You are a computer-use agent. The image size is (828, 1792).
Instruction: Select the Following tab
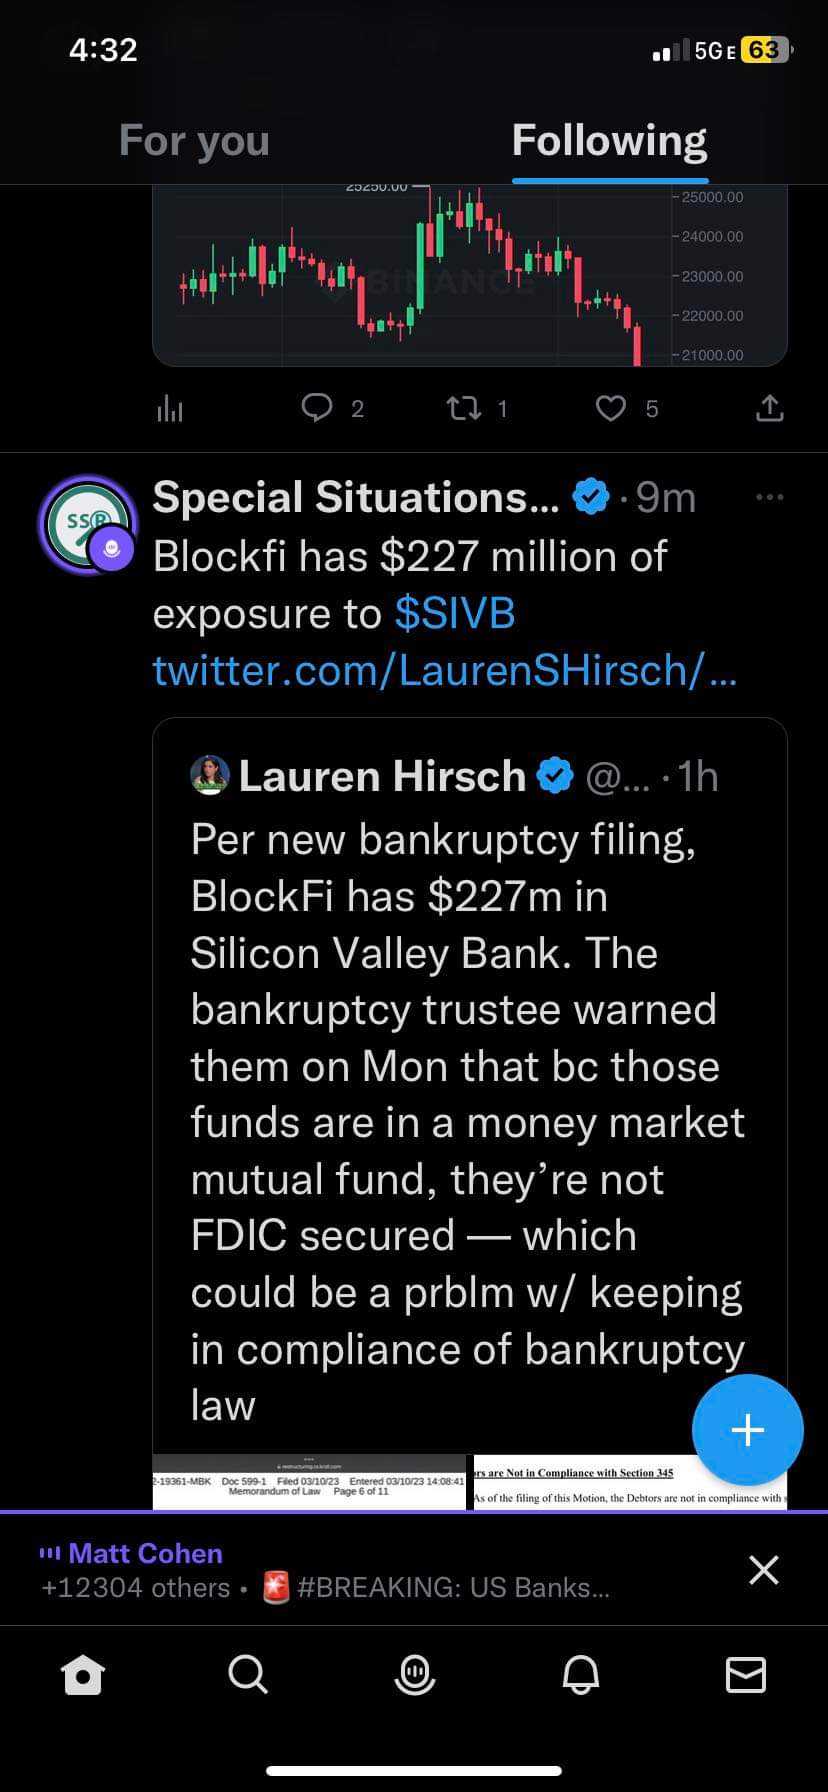[x=609, y=141]
